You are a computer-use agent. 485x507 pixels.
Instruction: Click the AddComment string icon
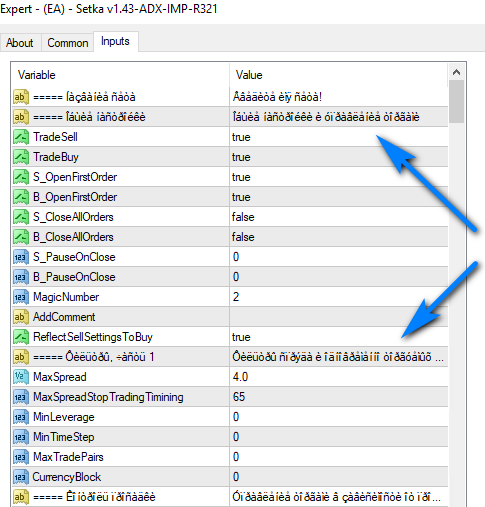point(21,317)
